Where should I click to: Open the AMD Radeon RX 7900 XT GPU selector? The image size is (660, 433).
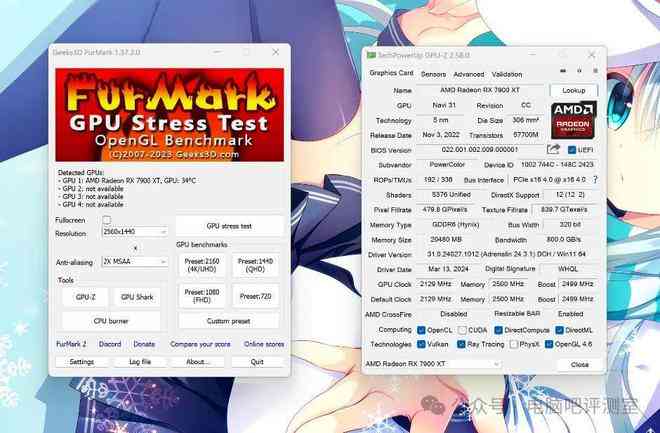click(433, 364)
